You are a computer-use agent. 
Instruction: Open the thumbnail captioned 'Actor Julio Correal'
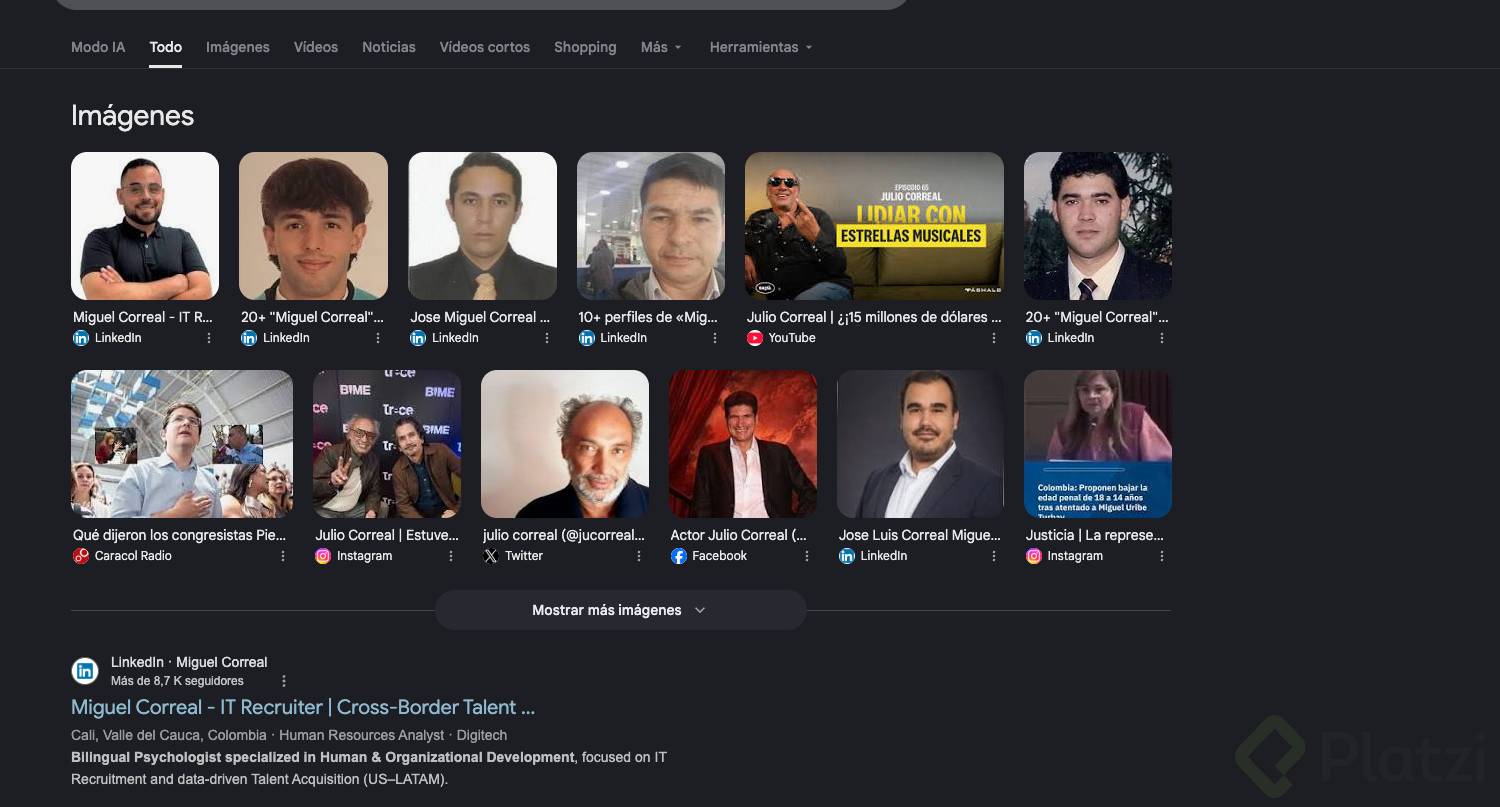coord(743,444)
